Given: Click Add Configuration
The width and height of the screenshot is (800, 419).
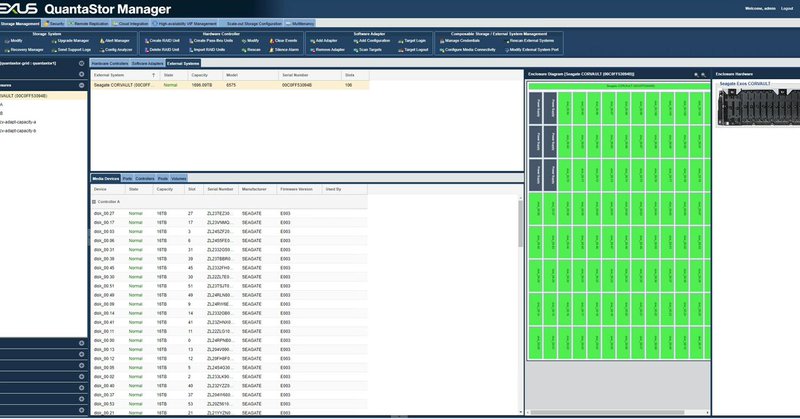Looking at the screenshot, I should (371, 41).
